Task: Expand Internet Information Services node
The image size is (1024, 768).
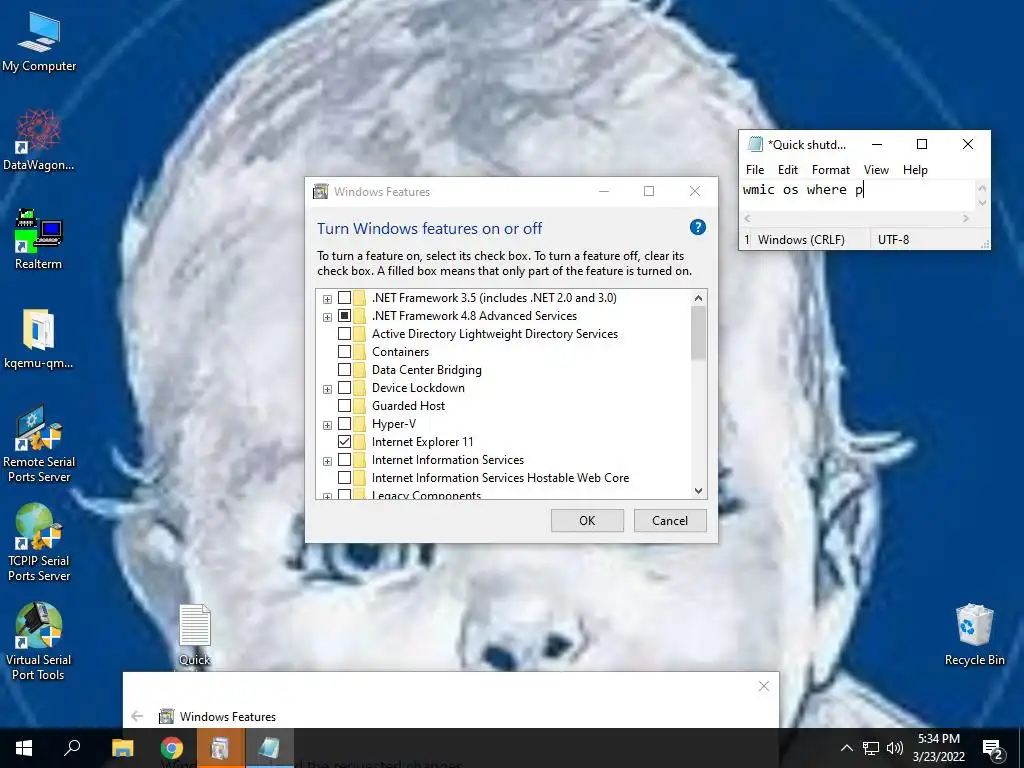Action: tap(327, 461)
